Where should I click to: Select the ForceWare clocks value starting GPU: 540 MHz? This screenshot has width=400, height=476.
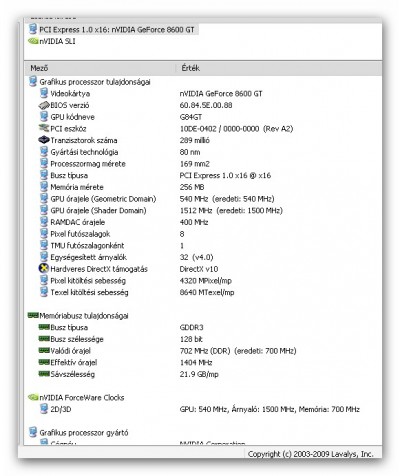tap(270, 409)
